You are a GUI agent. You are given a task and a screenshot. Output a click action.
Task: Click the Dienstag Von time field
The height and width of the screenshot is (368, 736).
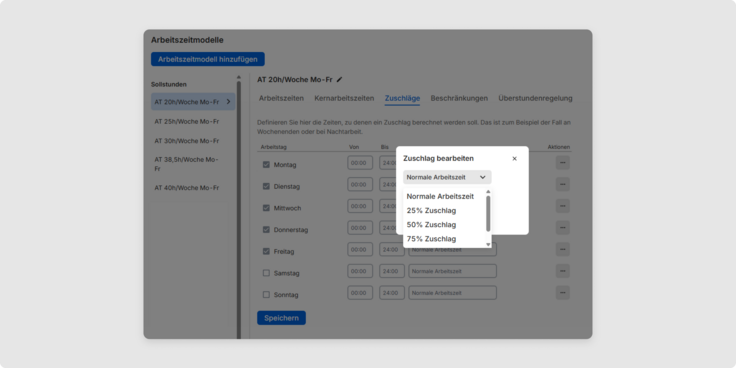click(x=360, y=184)
